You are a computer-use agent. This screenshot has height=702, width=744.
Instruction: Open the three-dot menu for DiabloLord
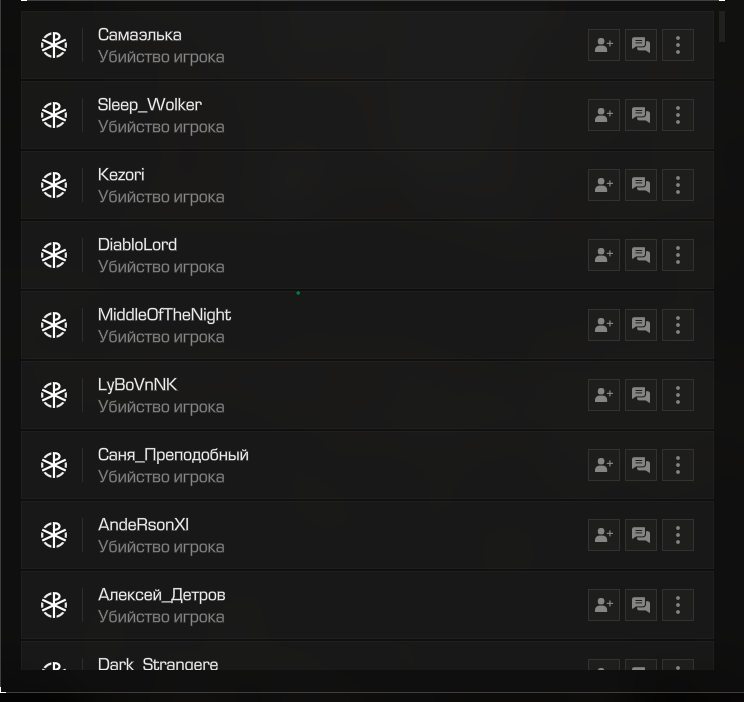[678, 255]
